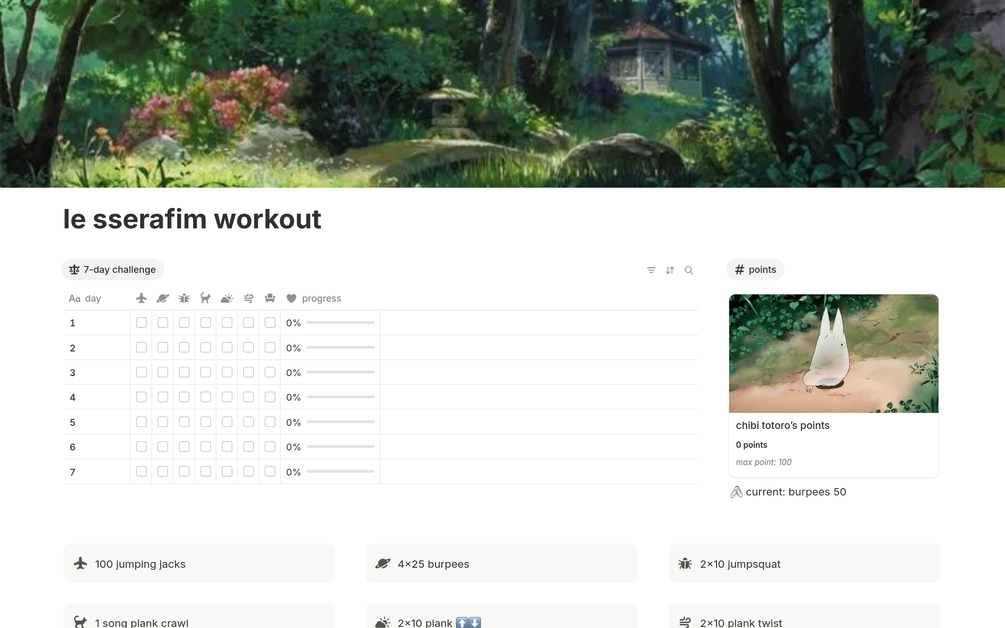The width and height of the screenshot is (1005, 628).
Task: Click the chibi totoro card image
Action: tap(834, 353)
